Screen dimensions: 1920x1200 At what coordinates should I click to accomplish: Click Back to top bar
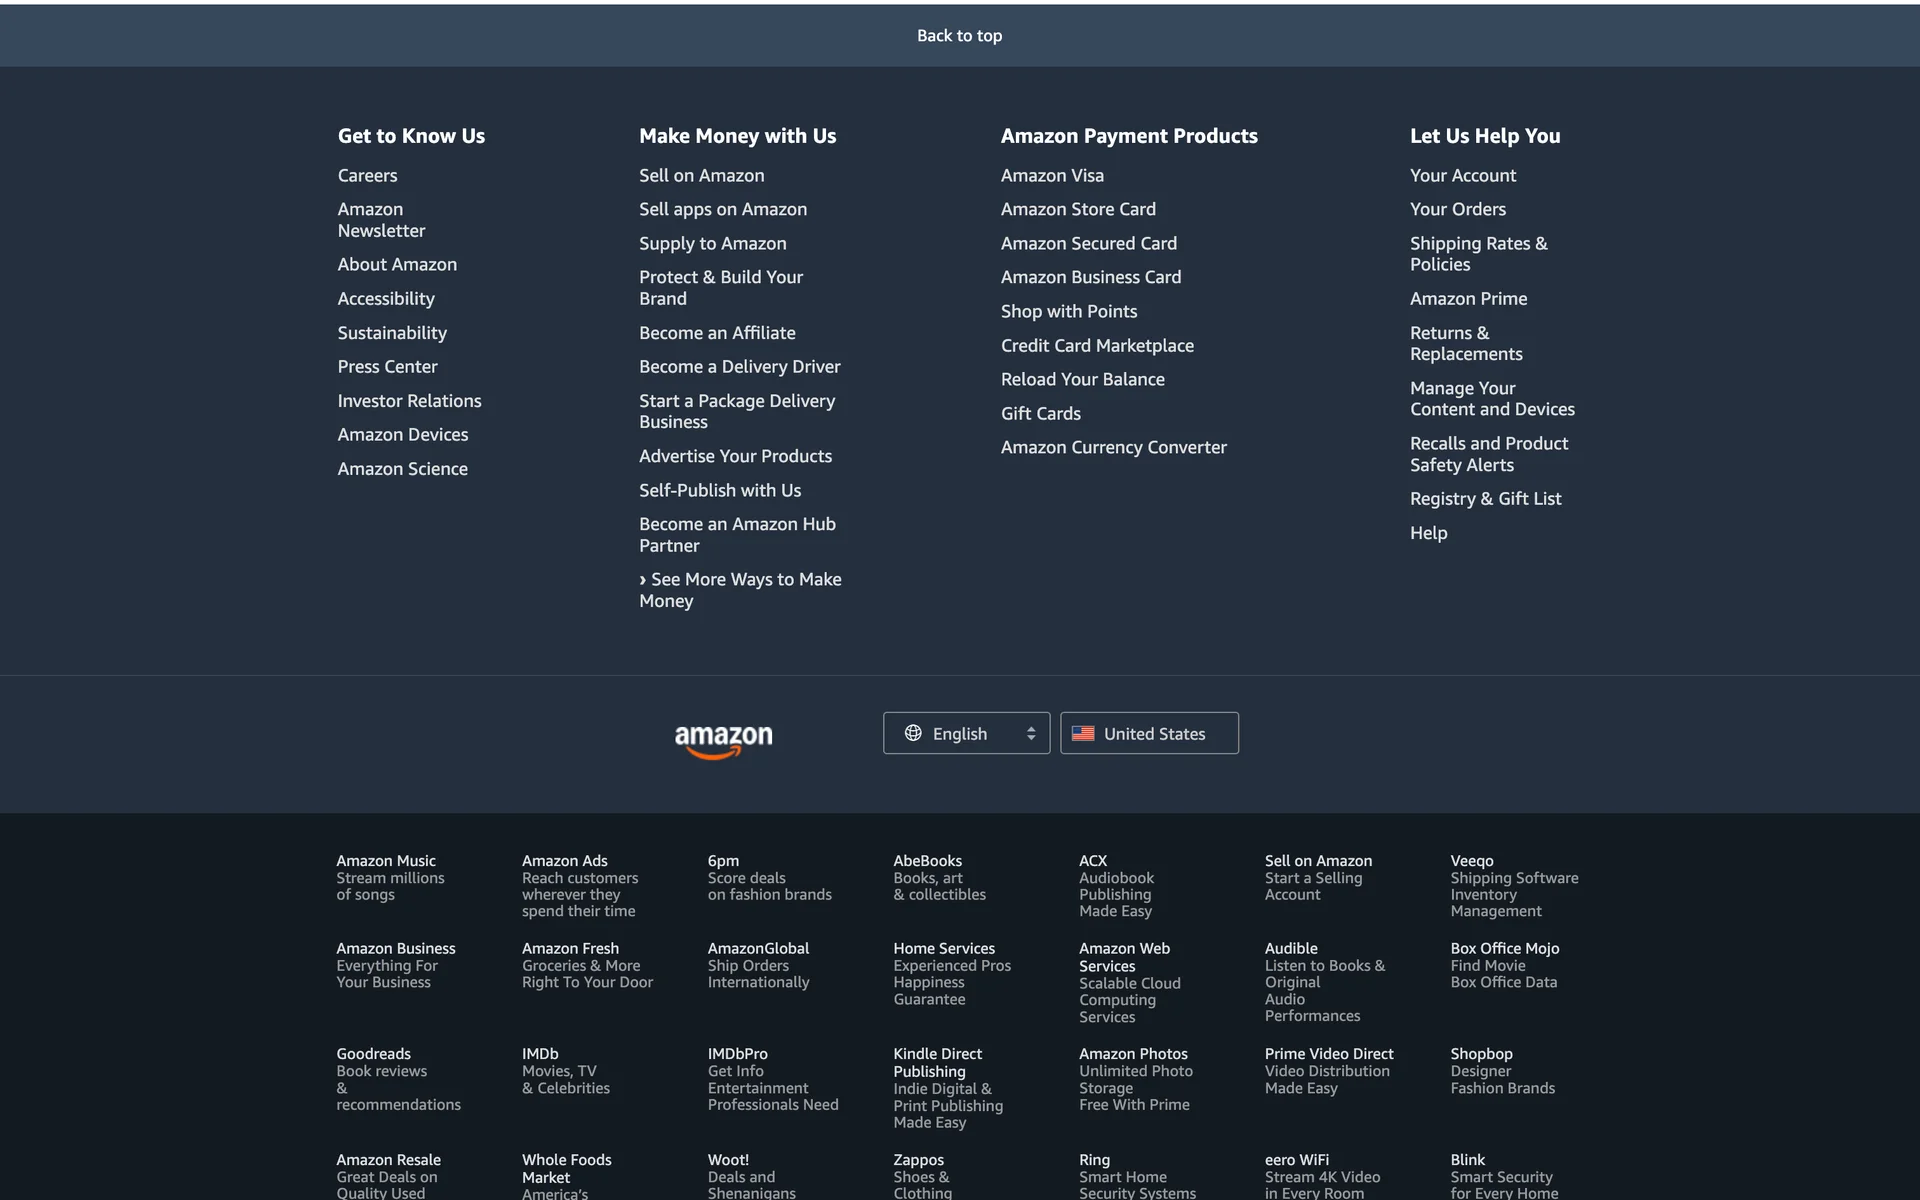tap(959, 35)
